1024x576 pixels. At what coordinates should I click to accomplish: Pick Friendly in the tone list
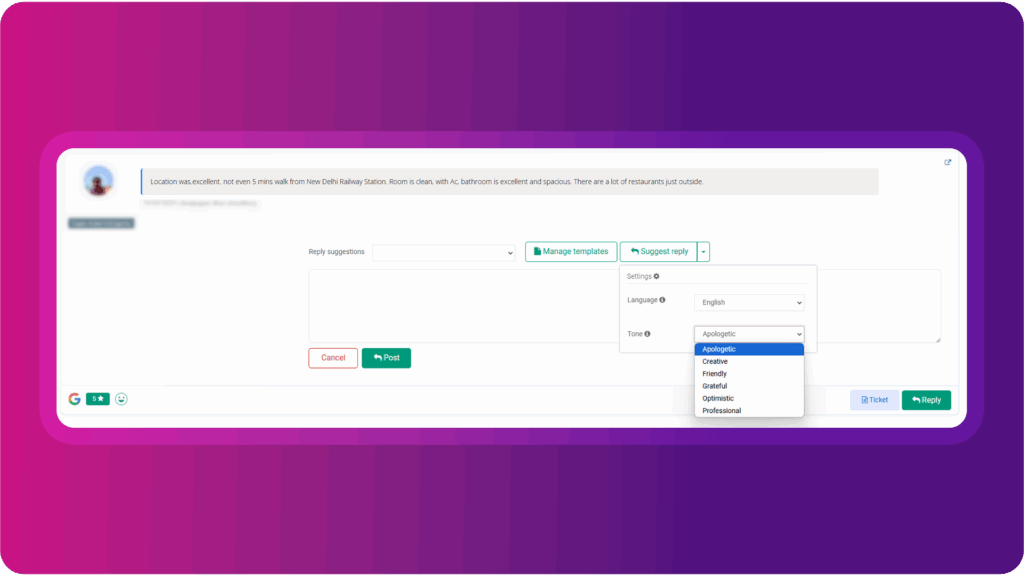coord(749,374)
